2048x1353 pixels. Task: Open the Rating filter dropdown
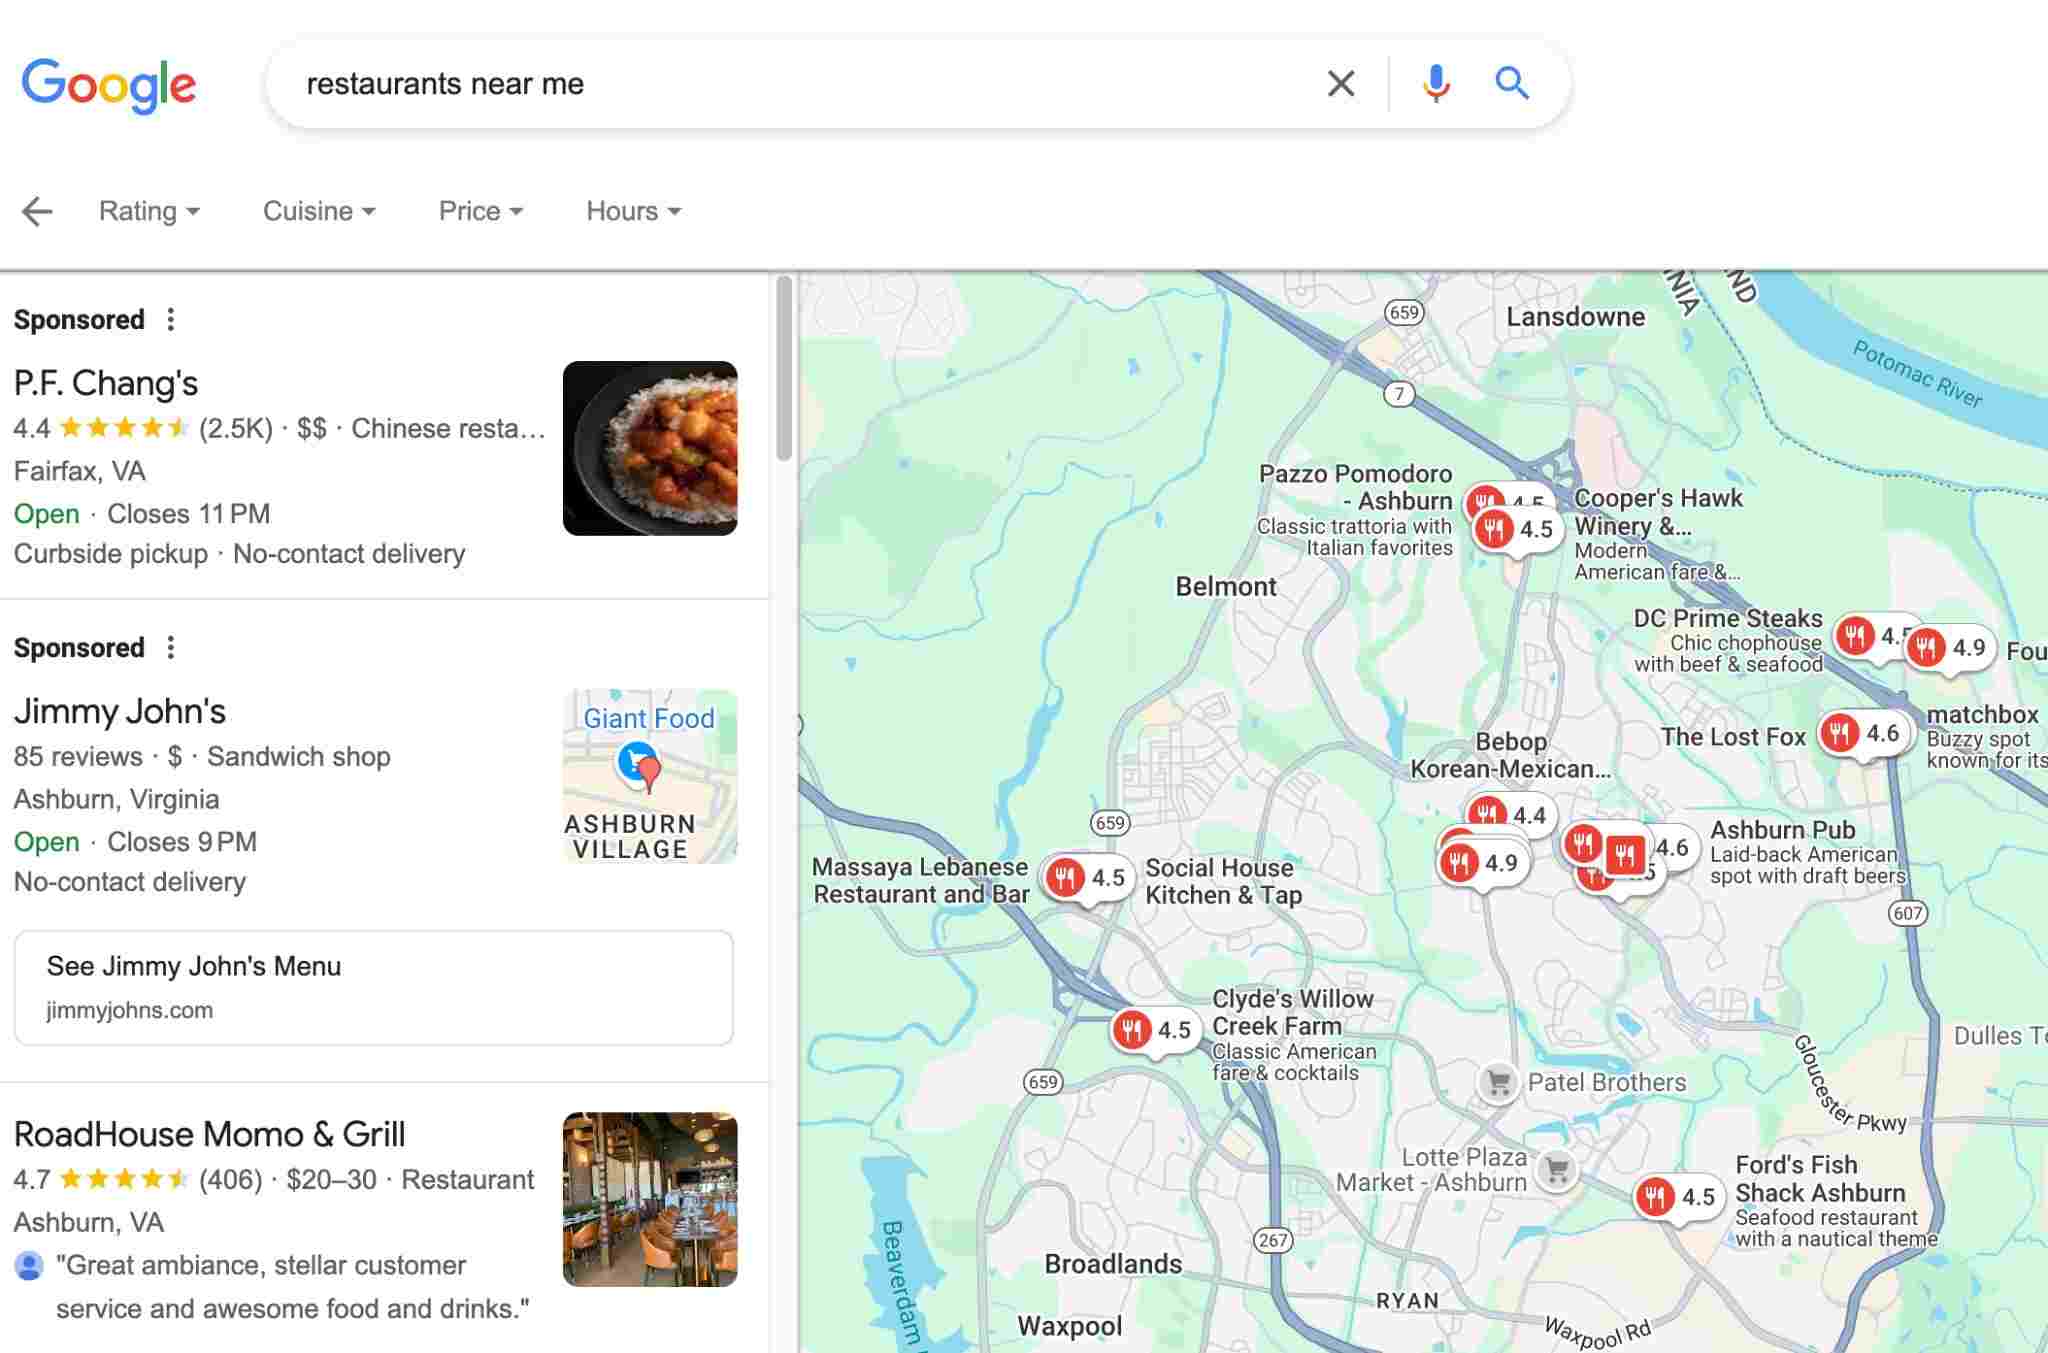149,211
